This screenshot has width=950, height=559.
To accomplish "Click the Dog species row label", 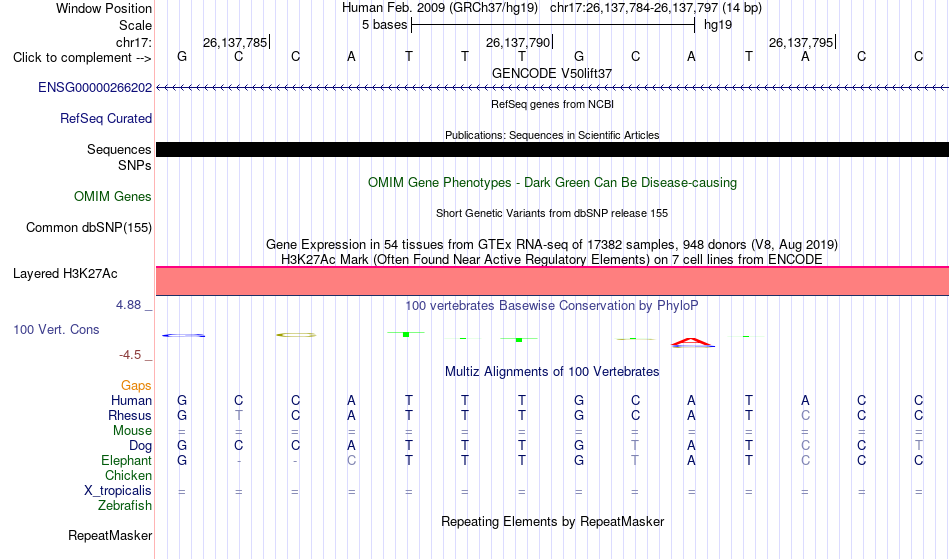I will (x=140, y=446).
